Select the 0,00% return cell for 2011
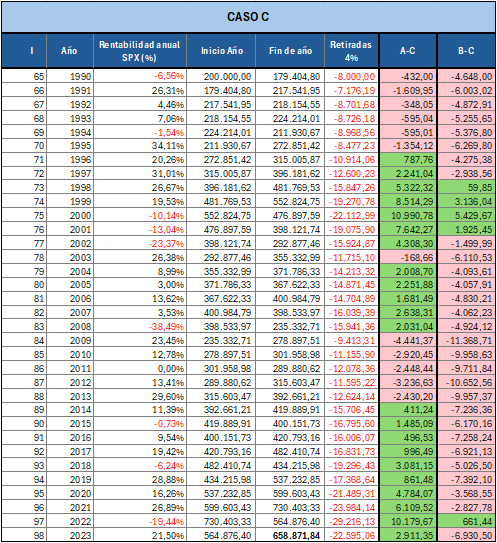The width and height of the screenshot is (497, 543). (140, 368)
